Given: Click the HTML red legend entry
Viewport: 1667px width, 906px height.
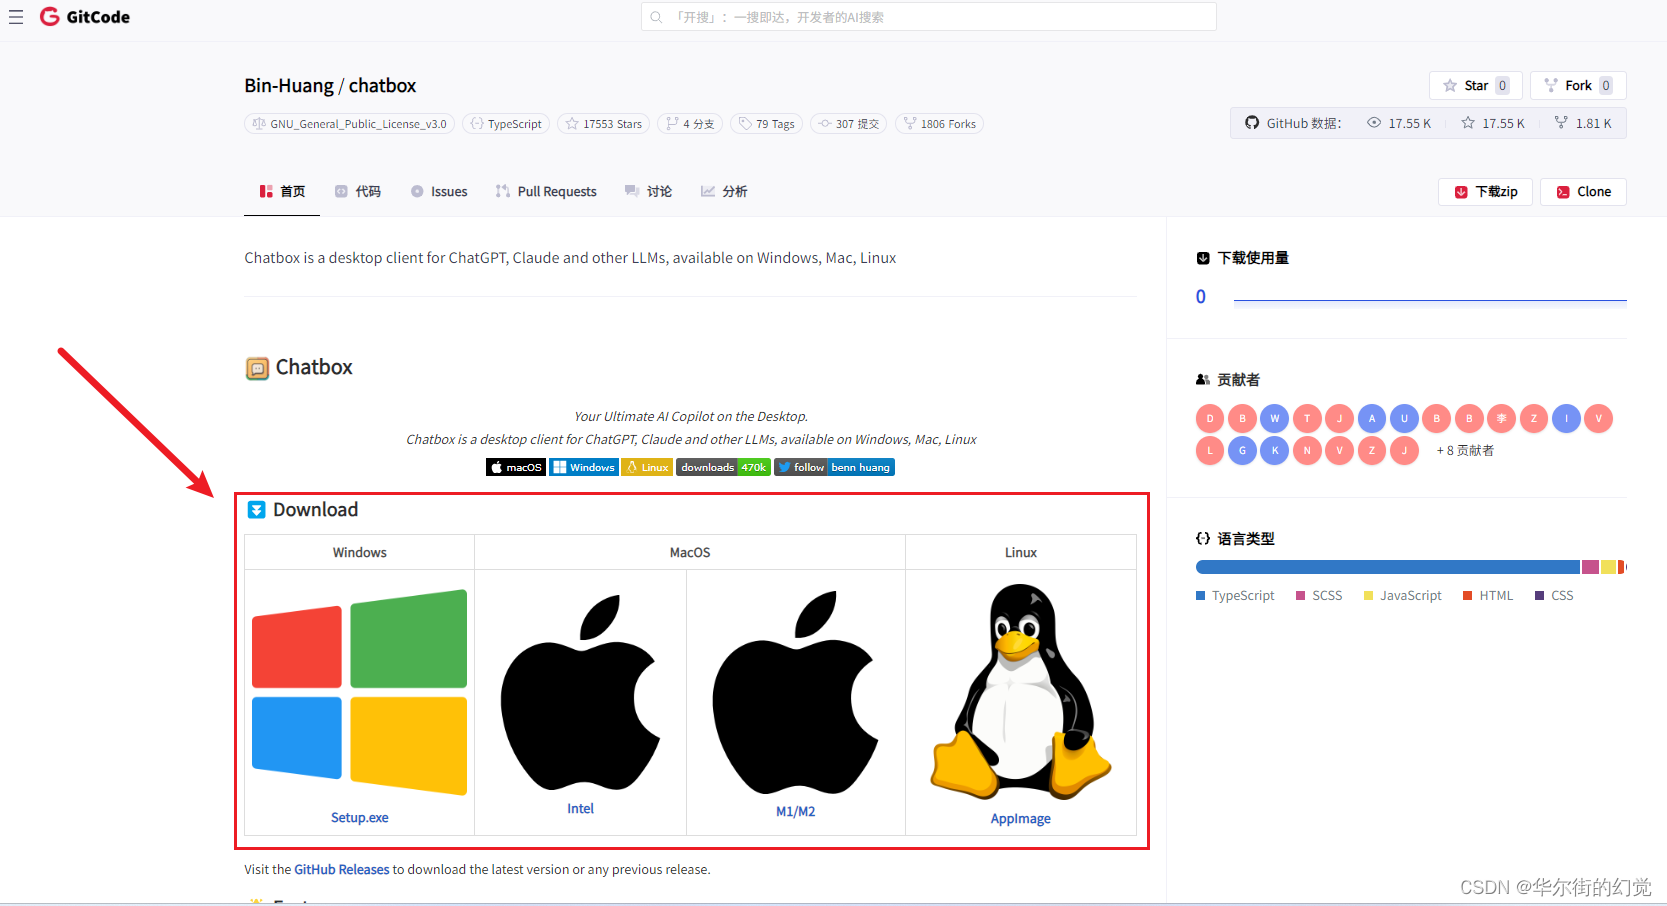Looking at the screenshot, I should [1488, 596].
